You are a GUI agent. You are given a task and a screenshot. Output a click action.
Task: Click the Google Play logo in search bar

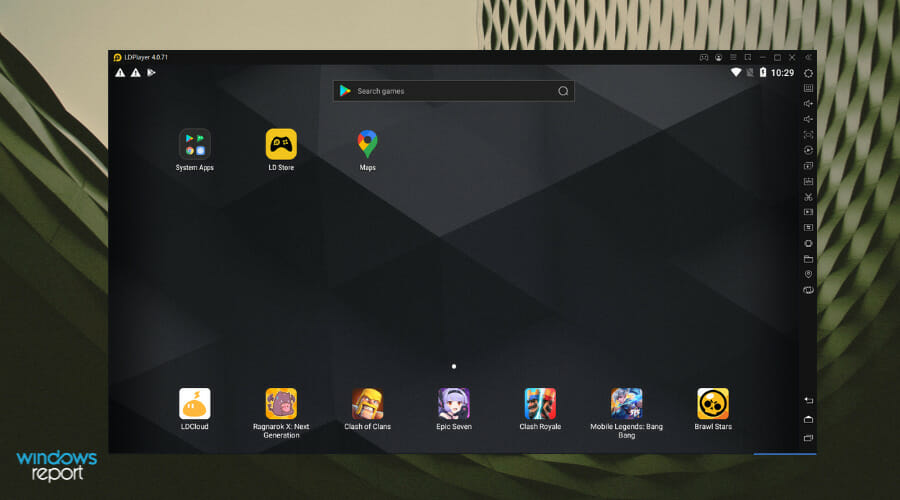point(345,91)
